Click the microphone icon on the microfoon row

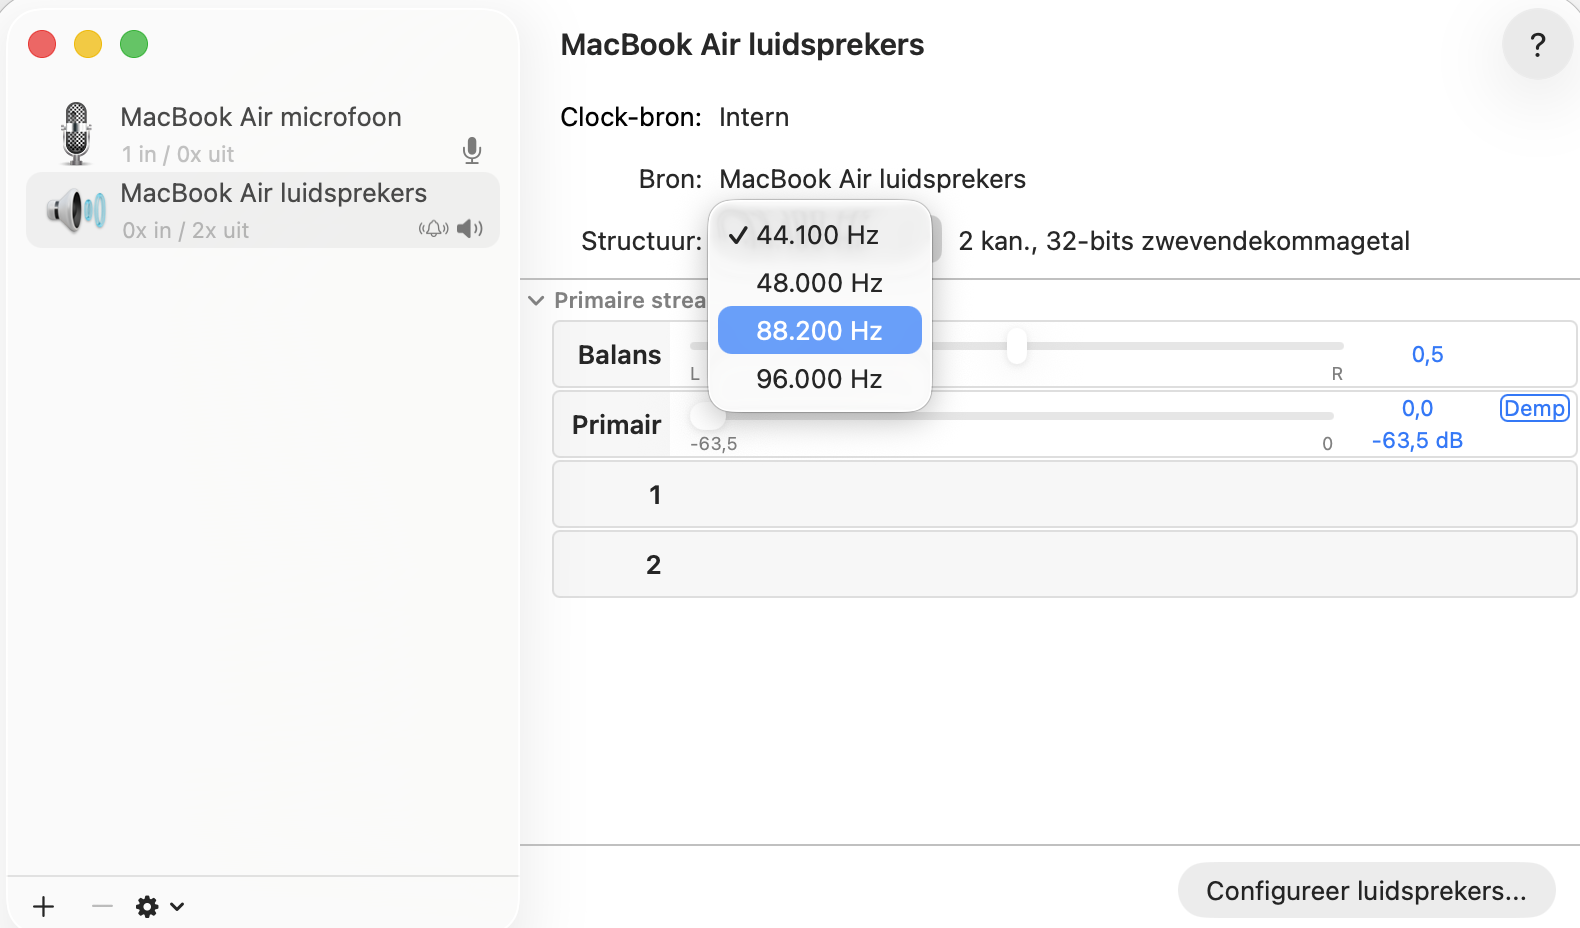[x=471, y=152]
